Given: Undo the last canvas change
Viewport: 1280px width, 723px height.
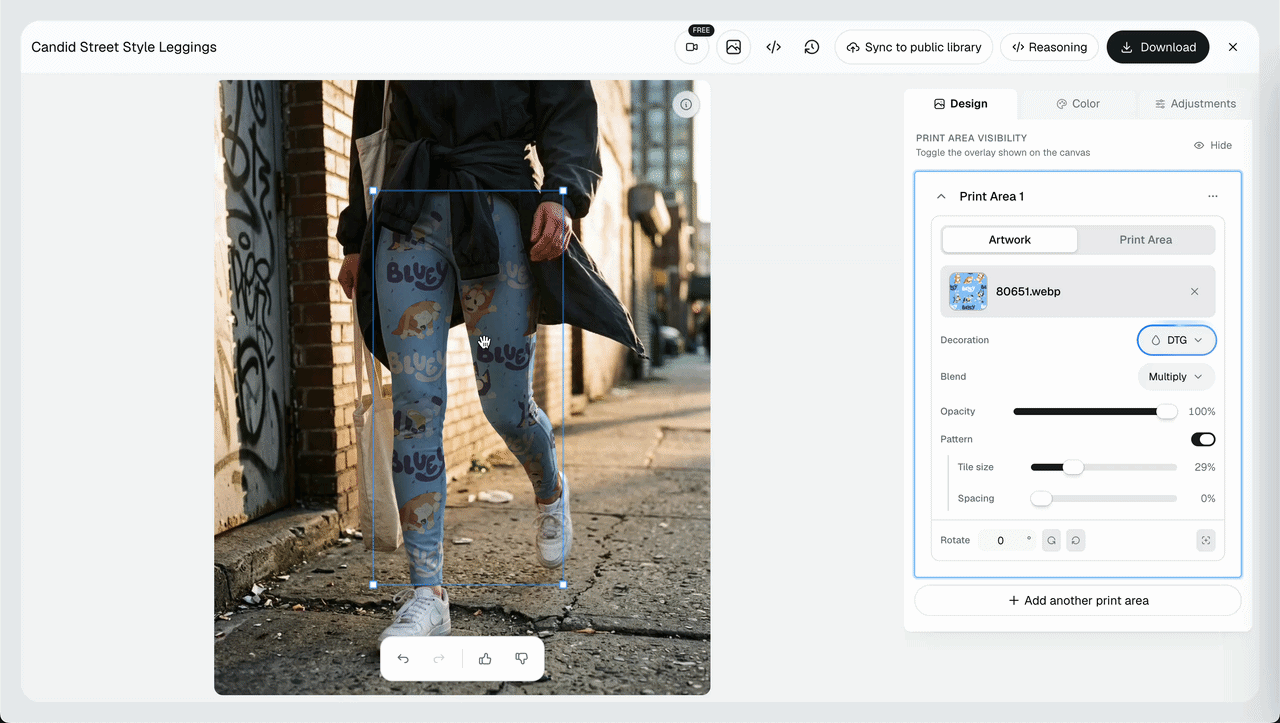Looking at the screenshot, I should coord(403,658).
